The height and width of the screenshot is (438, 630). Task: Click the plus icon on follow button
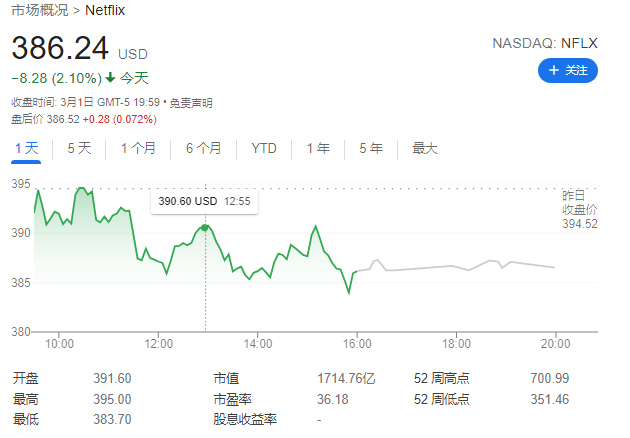554,70
